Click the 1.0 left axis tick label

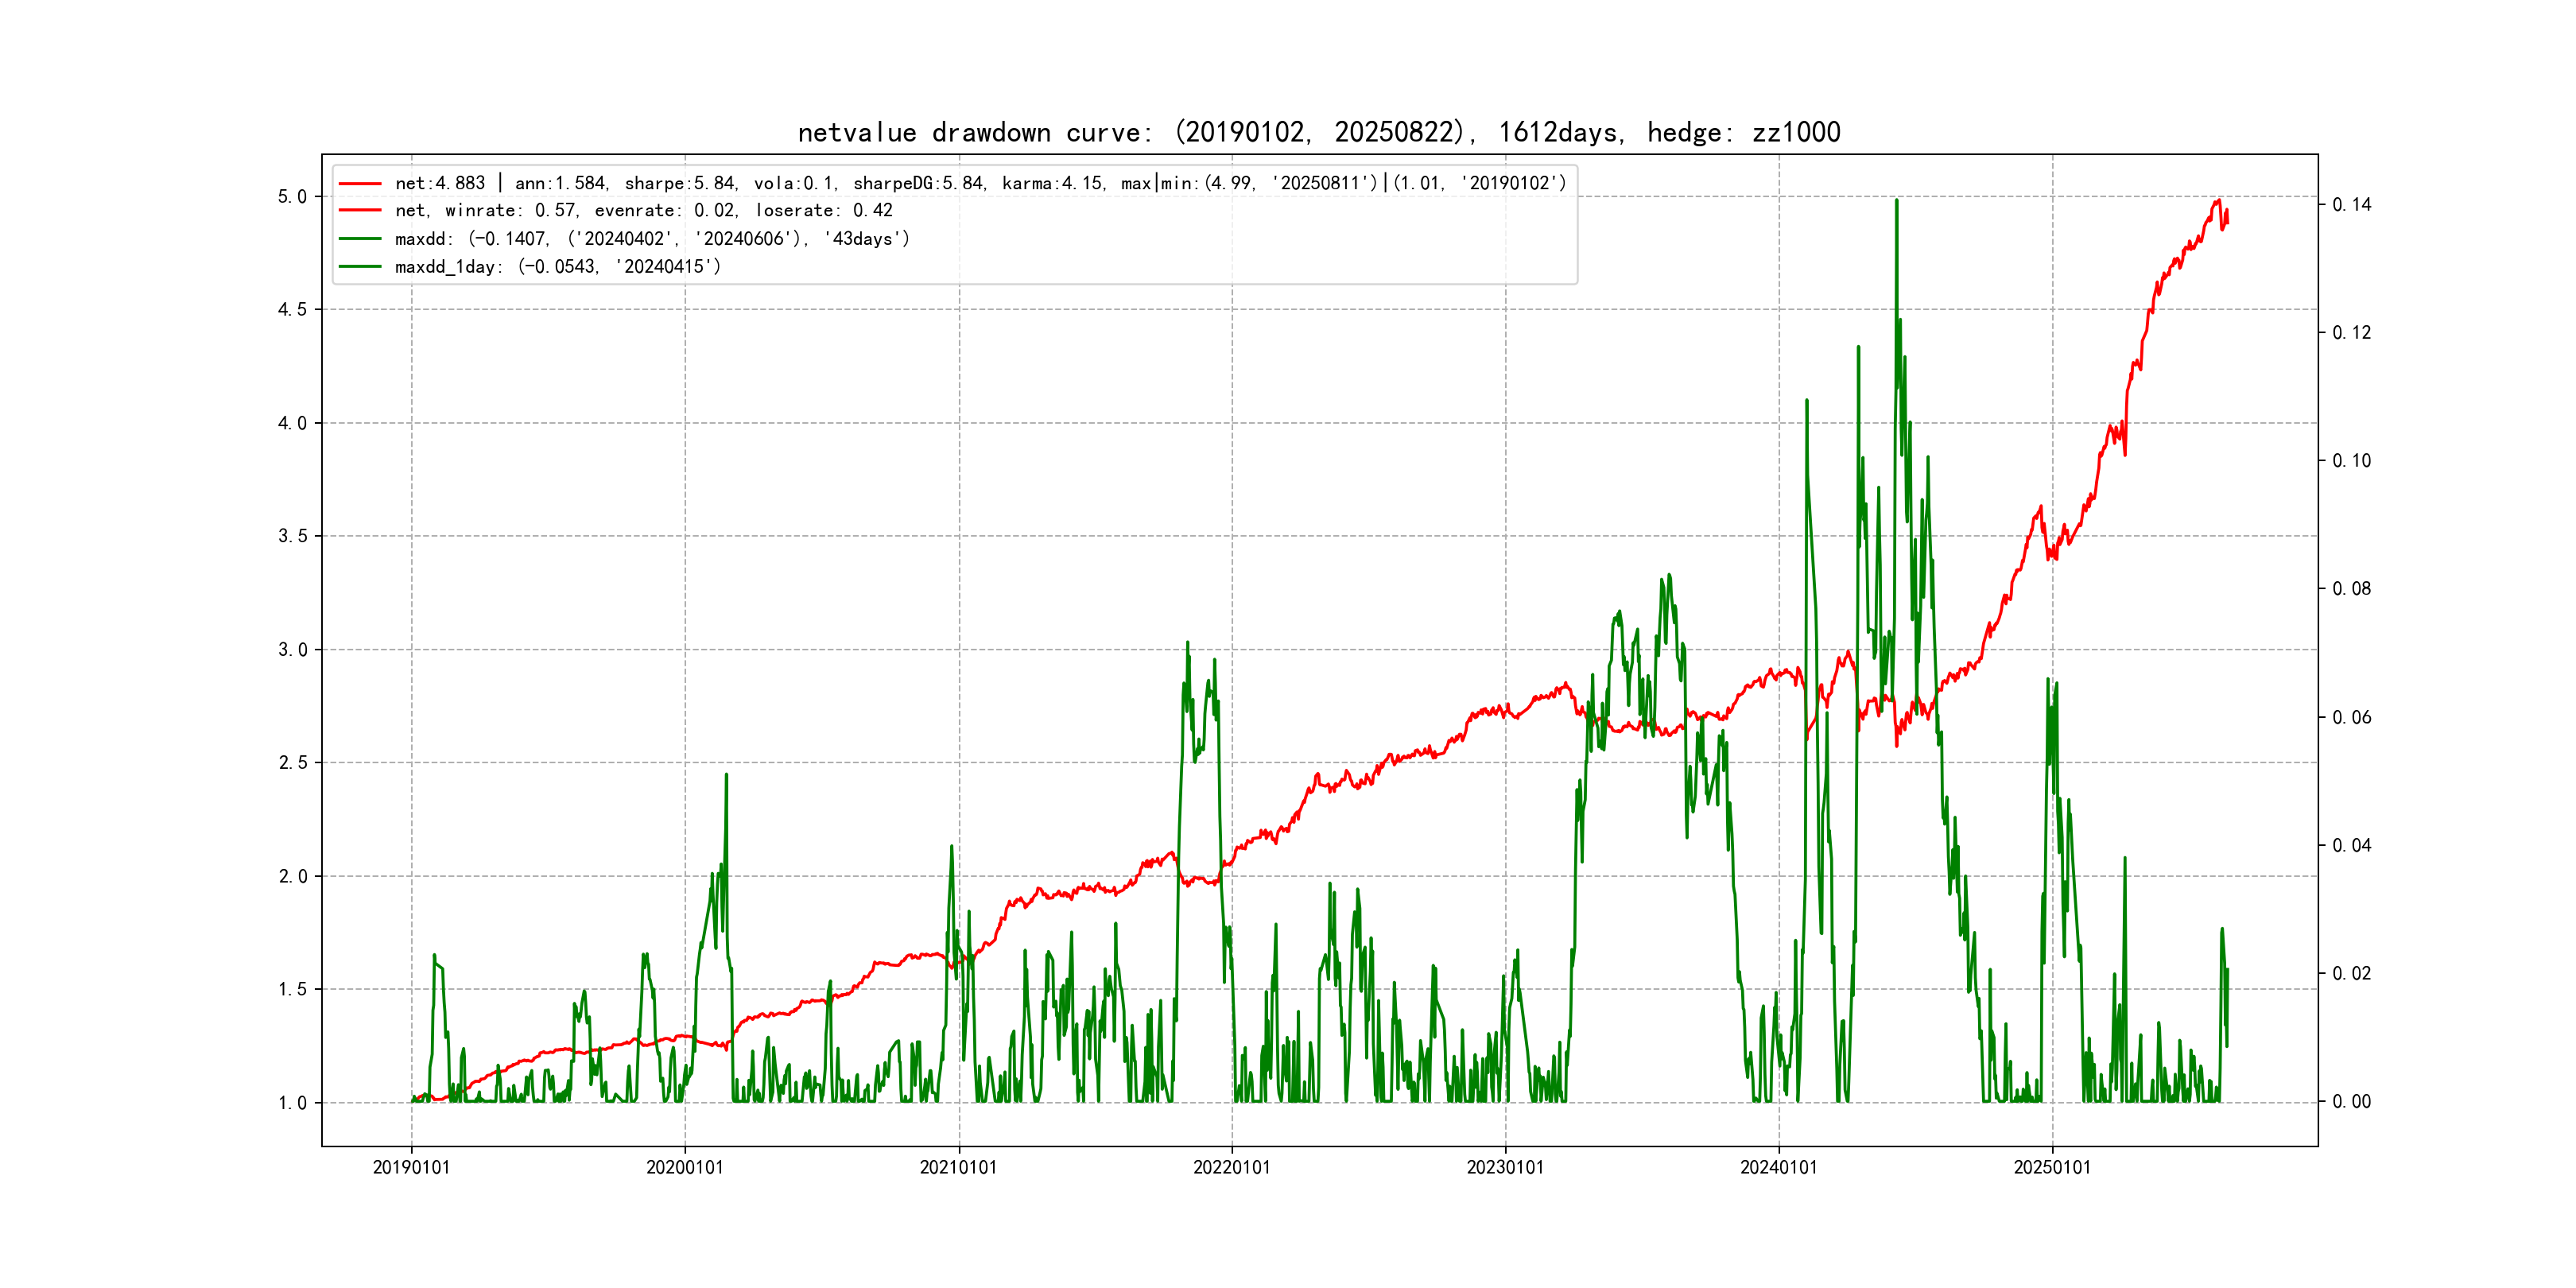(x=292, y=1103)
